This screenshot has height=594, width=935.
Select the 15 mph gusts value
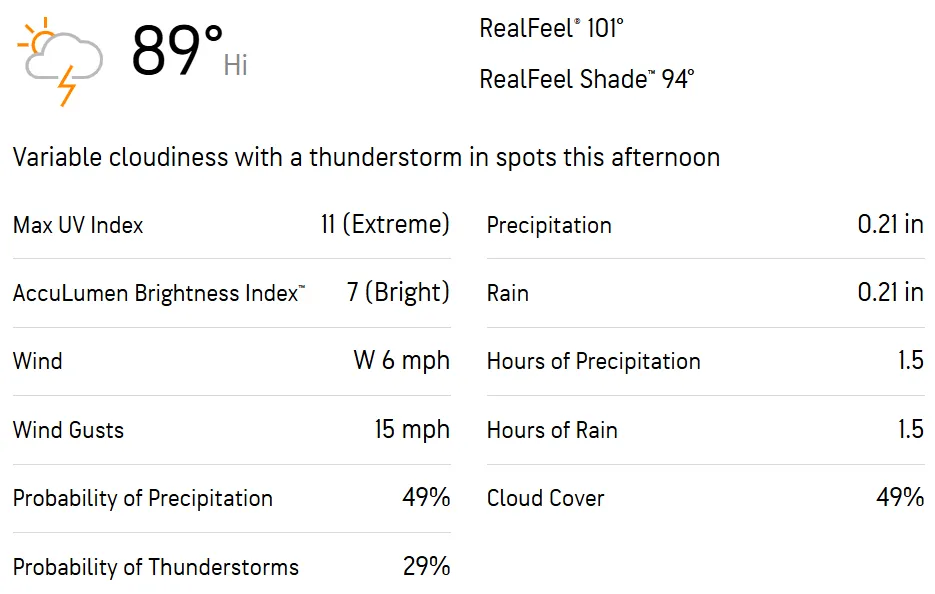click(x=412, y=429)
